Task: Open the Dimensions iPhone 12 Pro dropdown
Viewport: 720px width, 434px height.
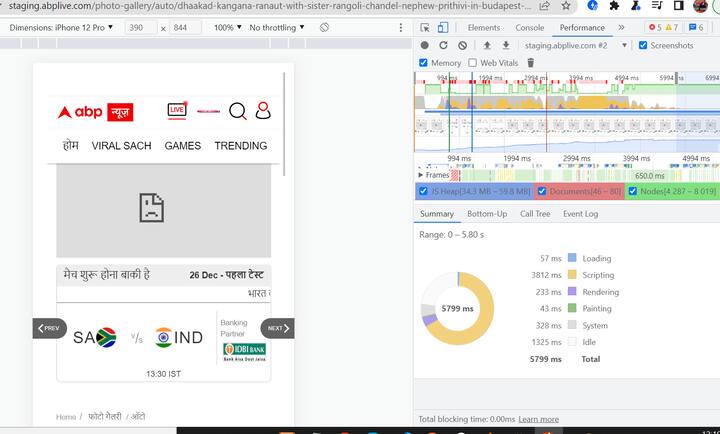Action: [x=62, y=28]
